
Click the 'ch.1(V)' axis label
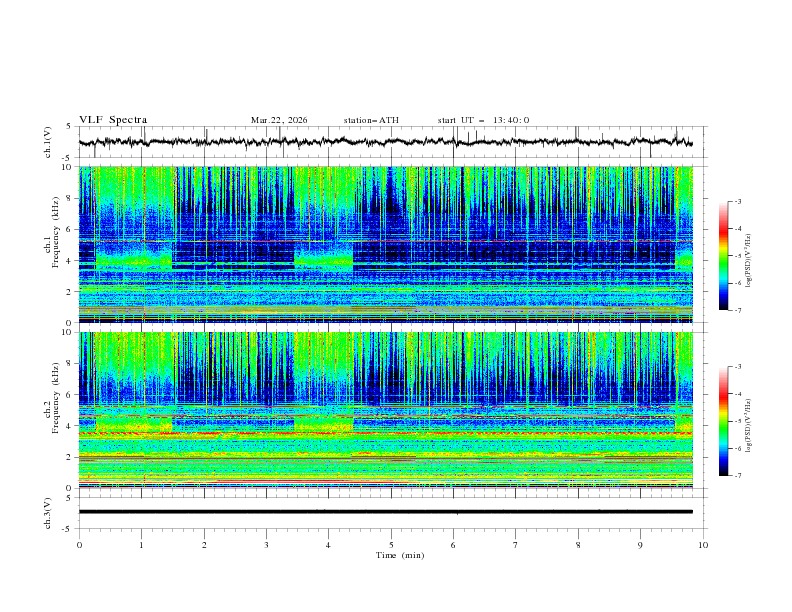(48, 142)
